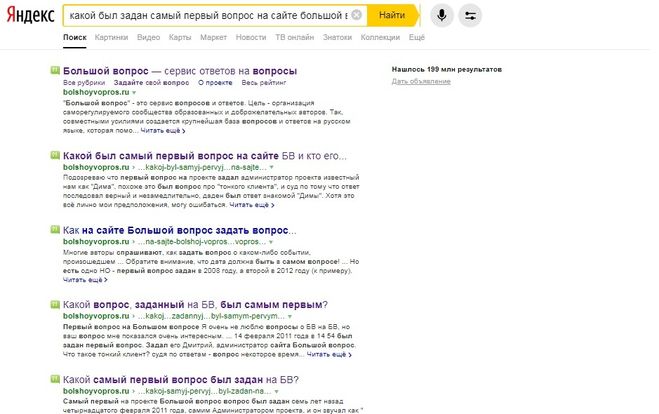Click the Яндекс logo
The height and width of the screenshot is (414, 659).
click(31, 15)
